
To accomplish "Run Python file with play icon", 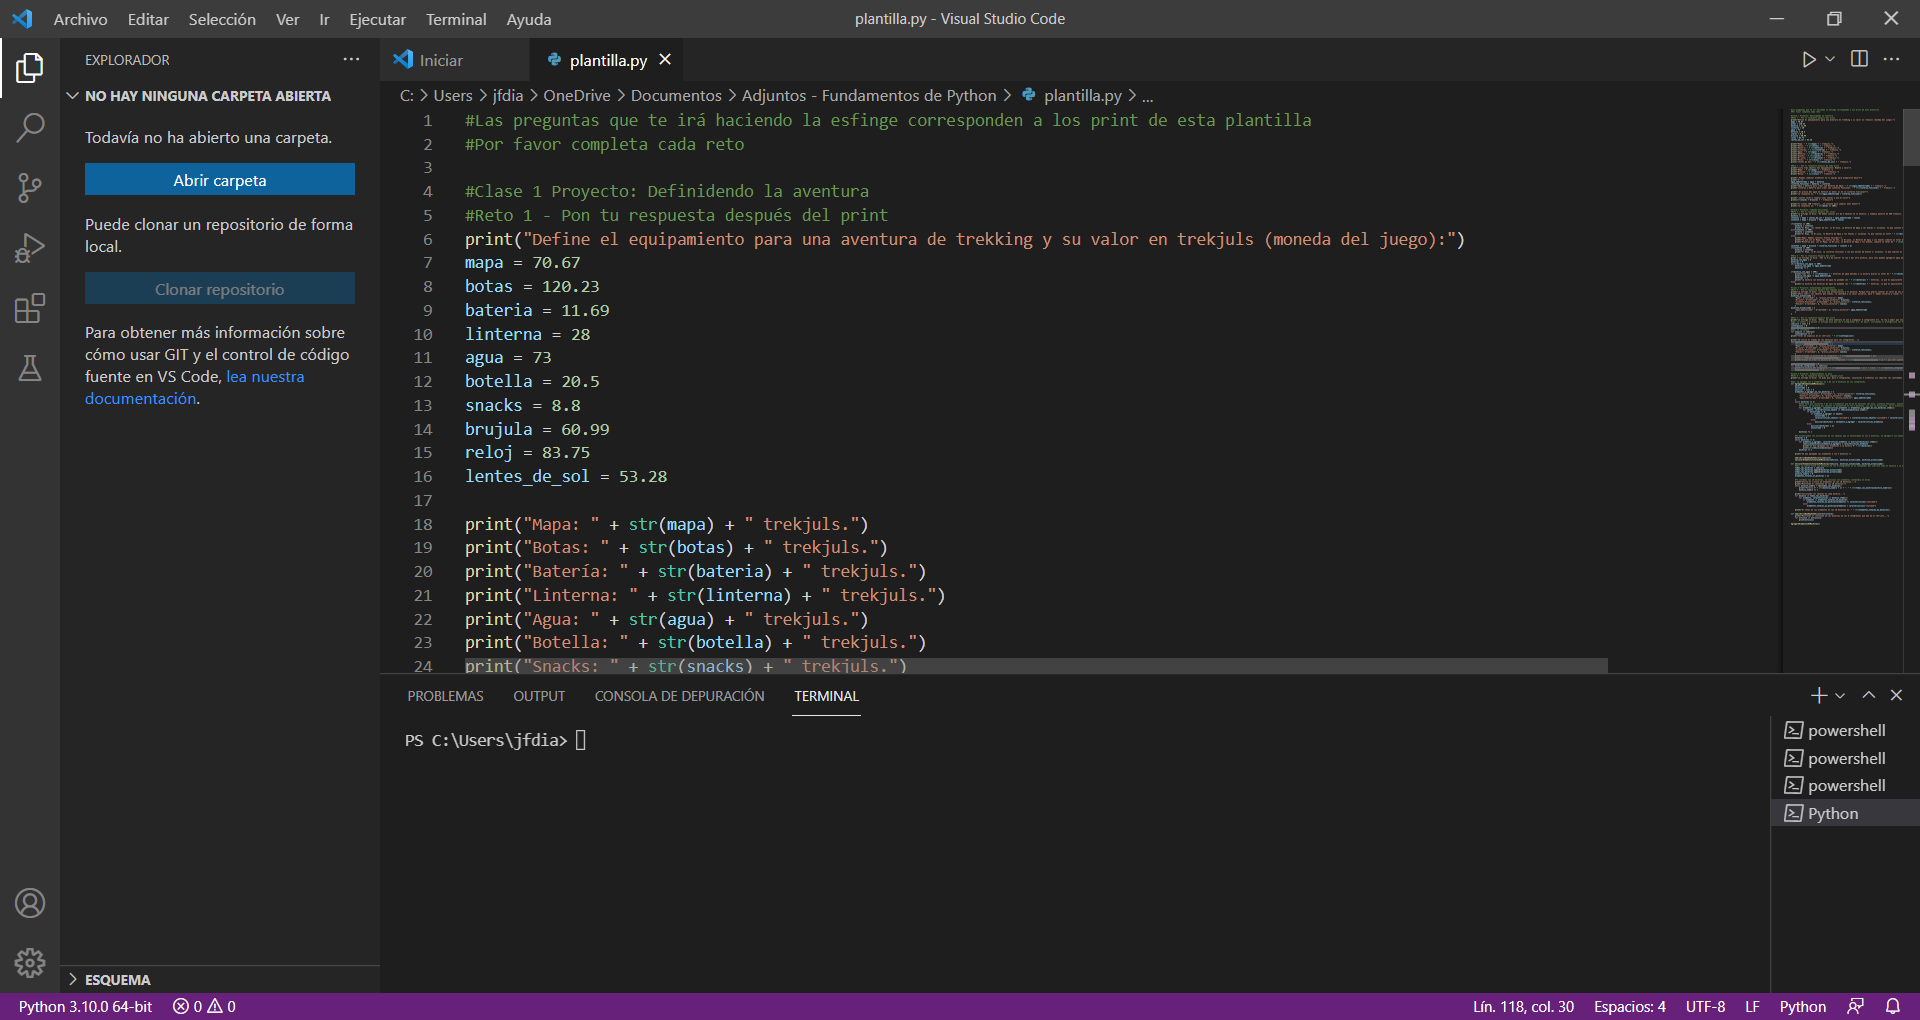I will 1808,60.
